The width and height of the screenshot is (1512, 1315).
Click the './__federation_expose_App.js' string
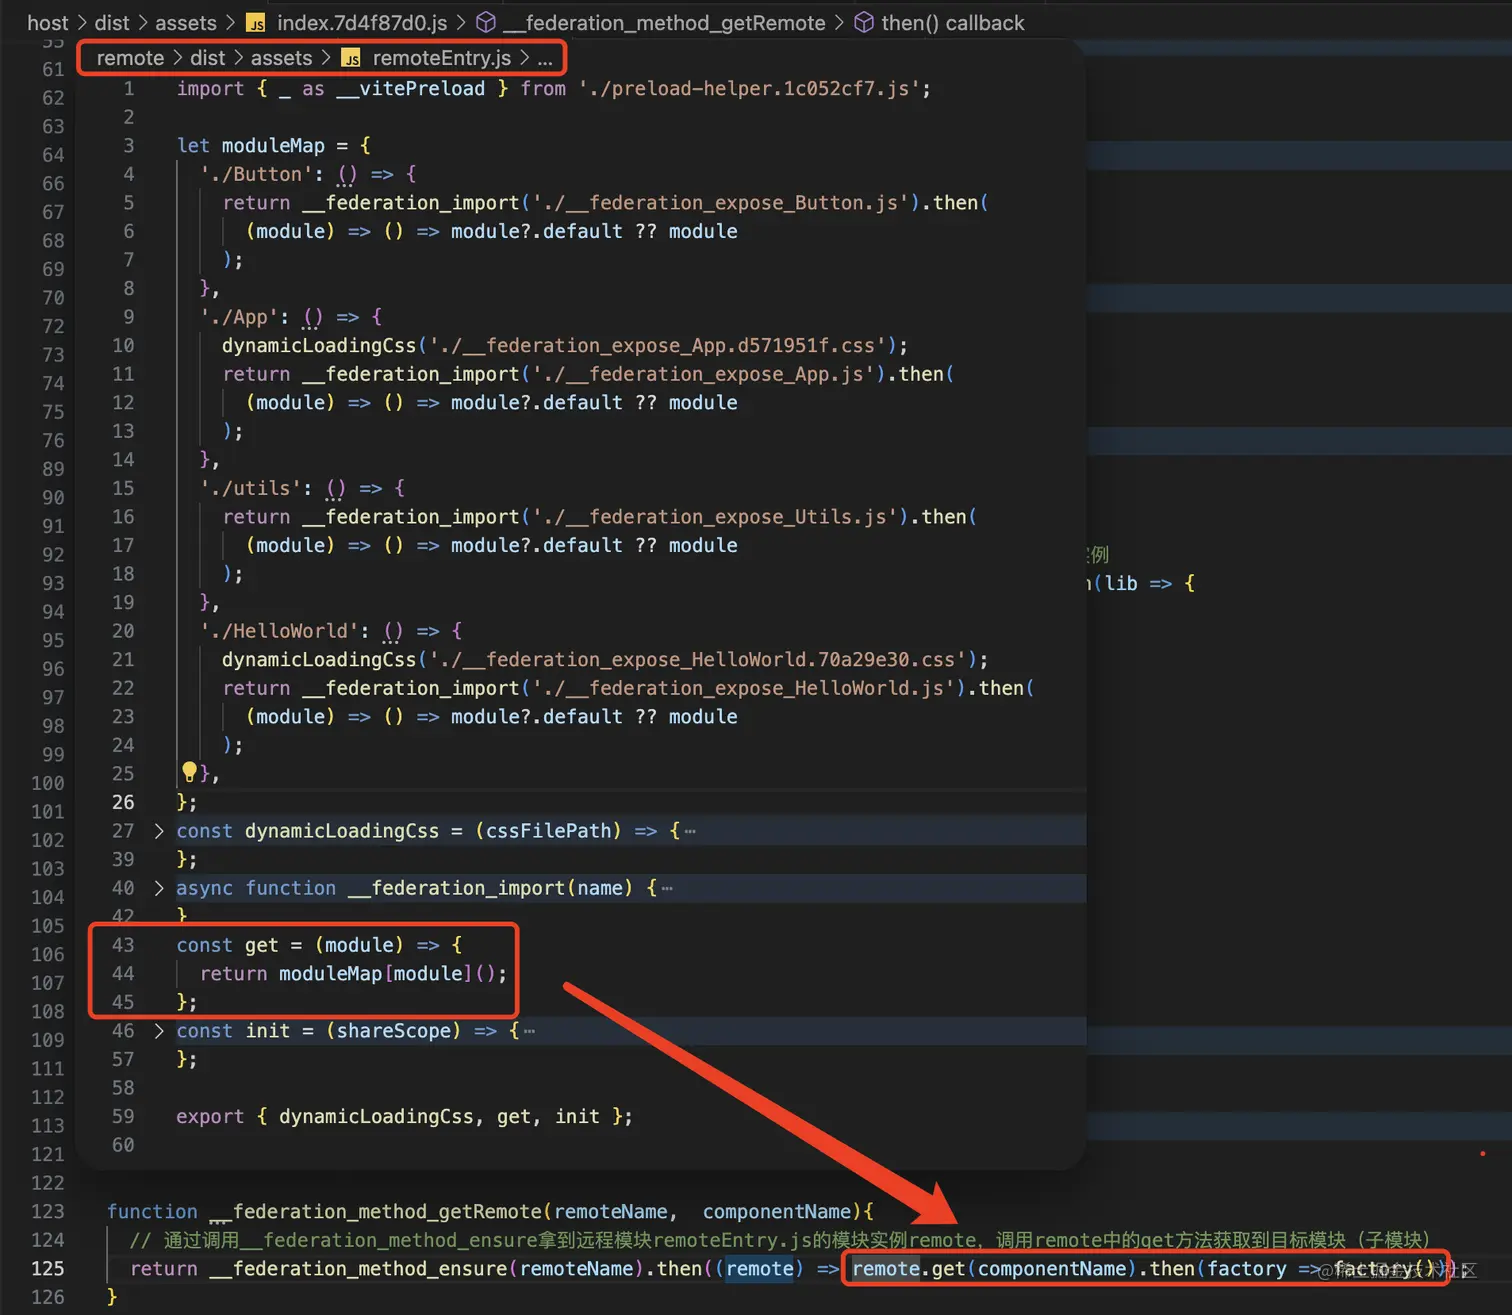pyautogui.click(x=704, y=374)
